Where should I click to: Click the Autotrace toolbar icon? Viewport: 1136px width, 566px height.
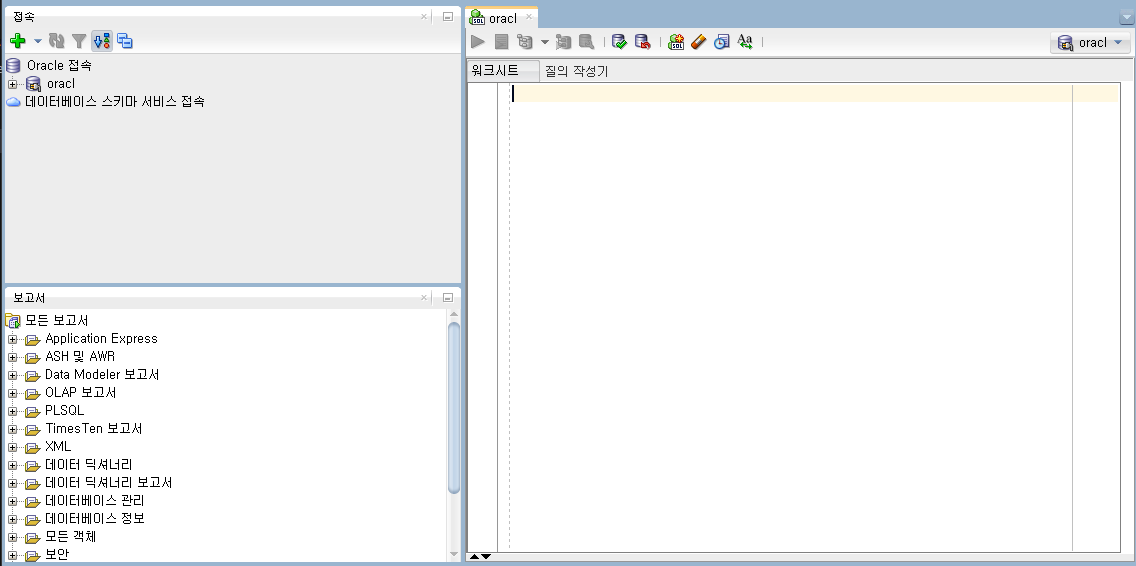pyautogui.click(x=564, y=42)
